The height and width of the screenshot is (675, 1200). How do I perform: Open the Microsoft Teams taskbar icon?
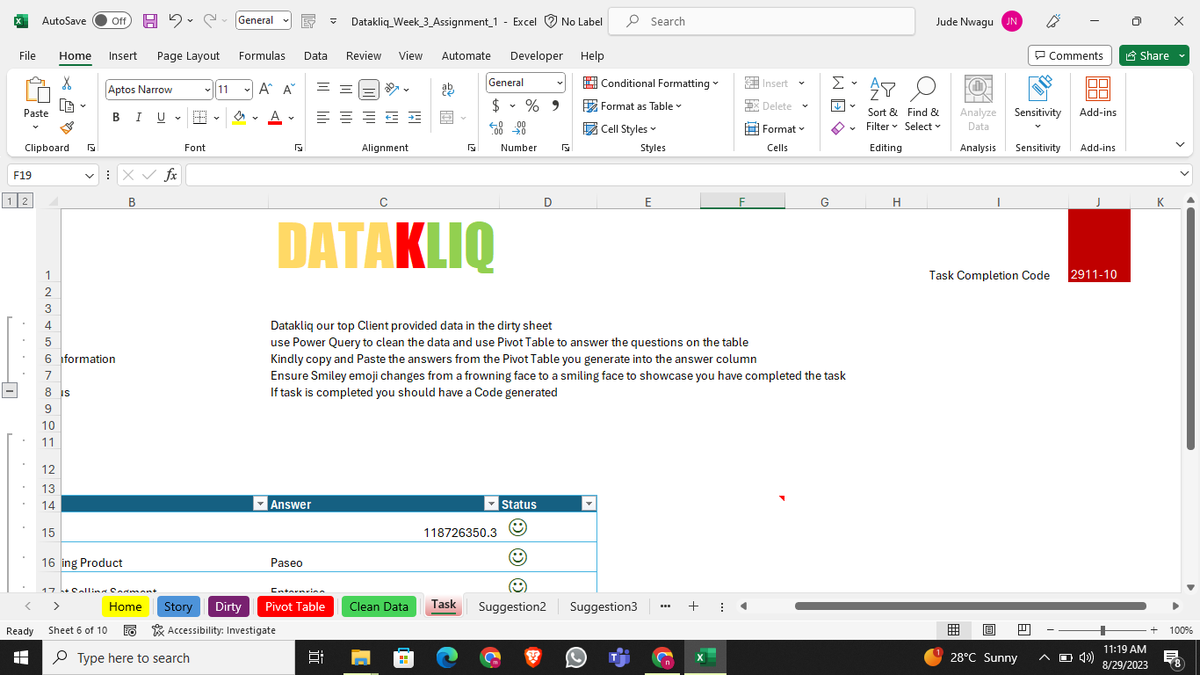[x=619, y=658]
